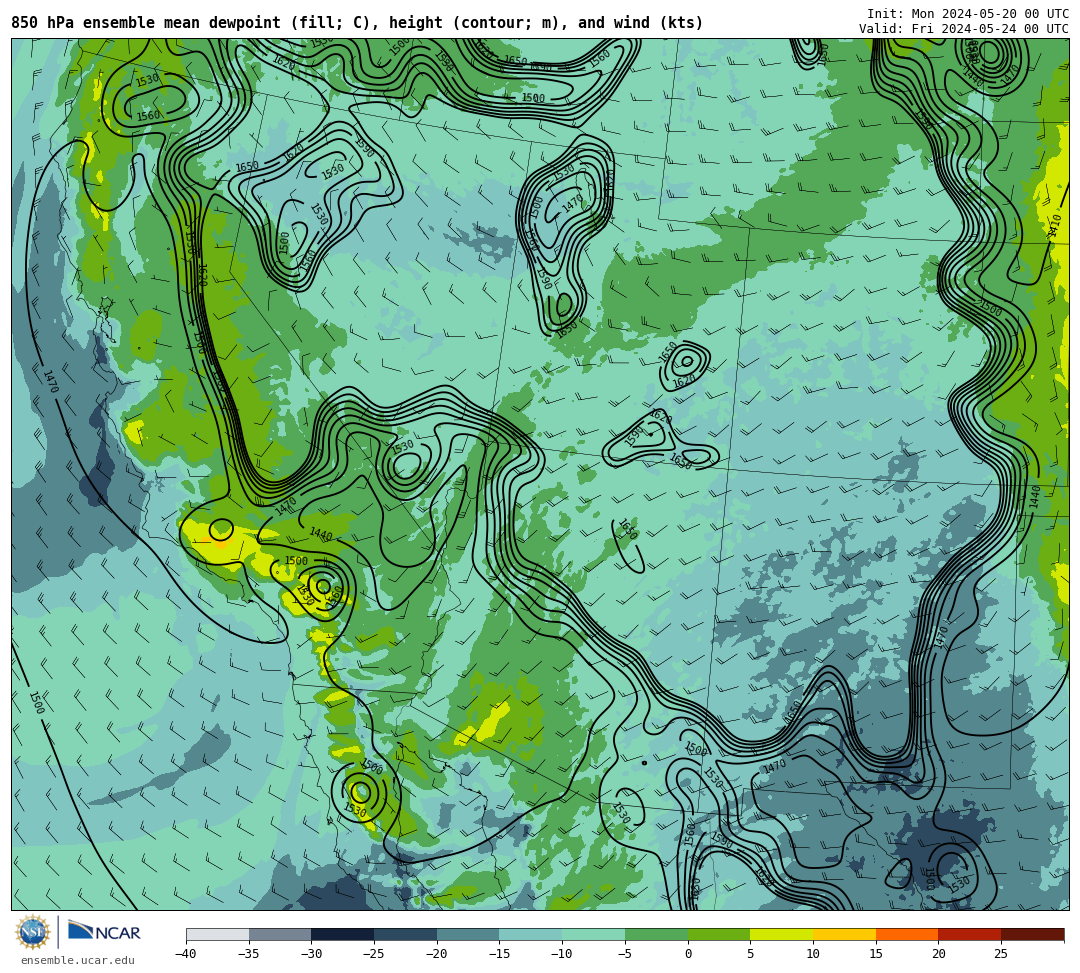
Task: Click the '-30' colorbar tick label
Action: (x=311, y=954)
